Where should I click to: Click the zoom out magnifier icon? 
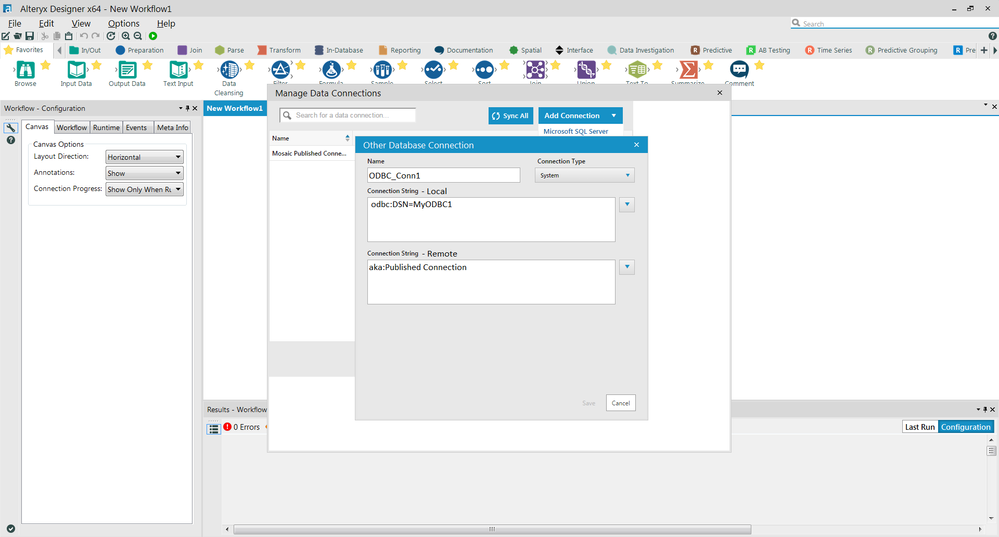(138, 36)
